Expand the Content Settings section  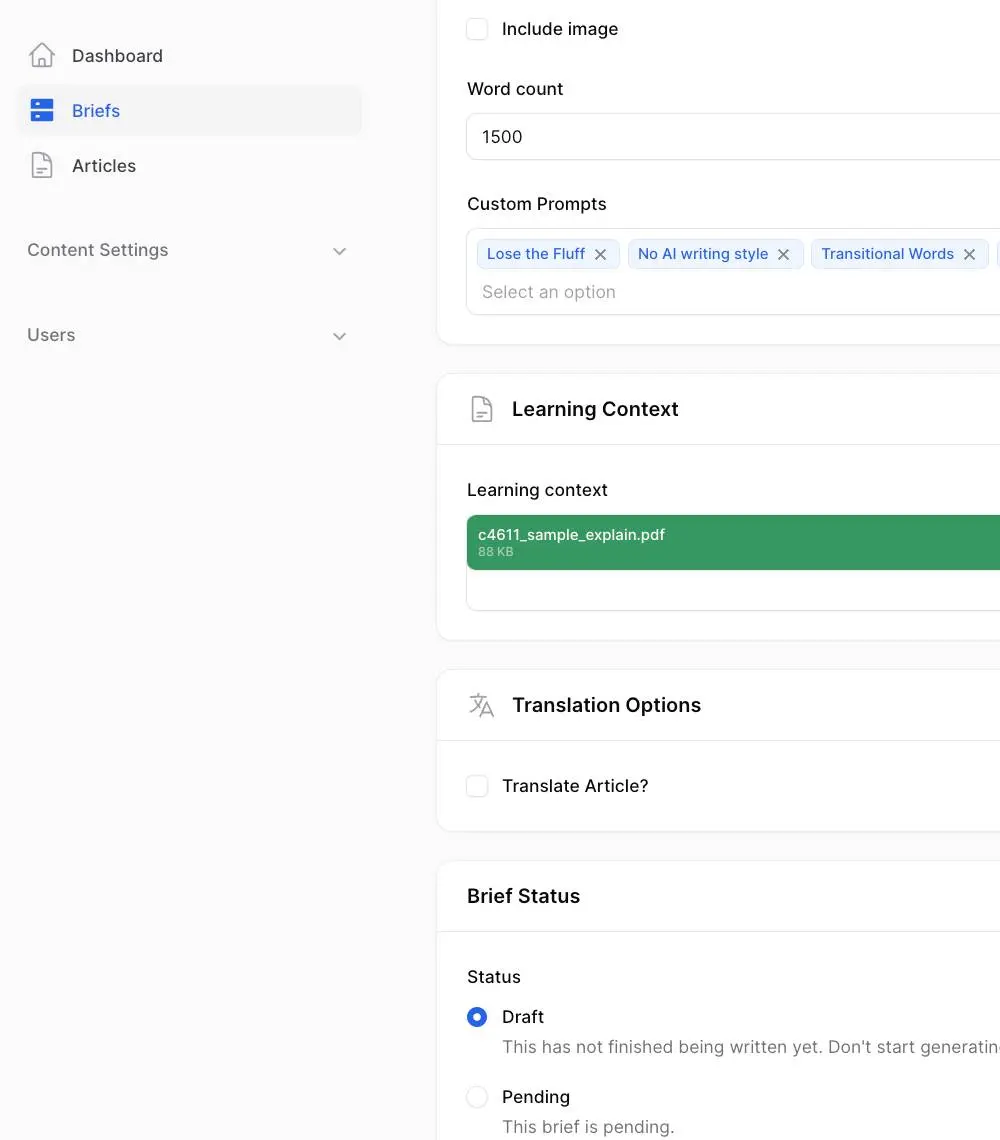tap(339, 251)
